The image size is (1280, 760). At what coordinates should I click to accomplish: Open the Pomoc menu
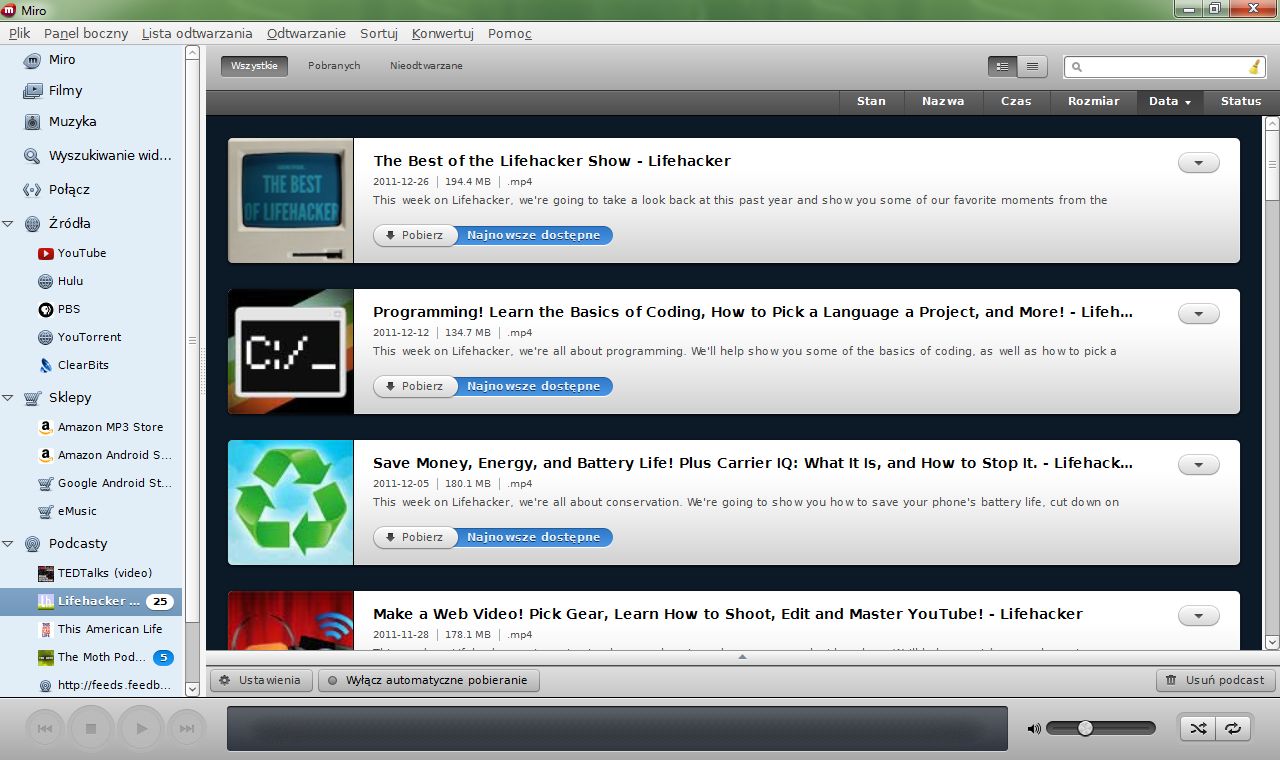(x=510, y=33)
